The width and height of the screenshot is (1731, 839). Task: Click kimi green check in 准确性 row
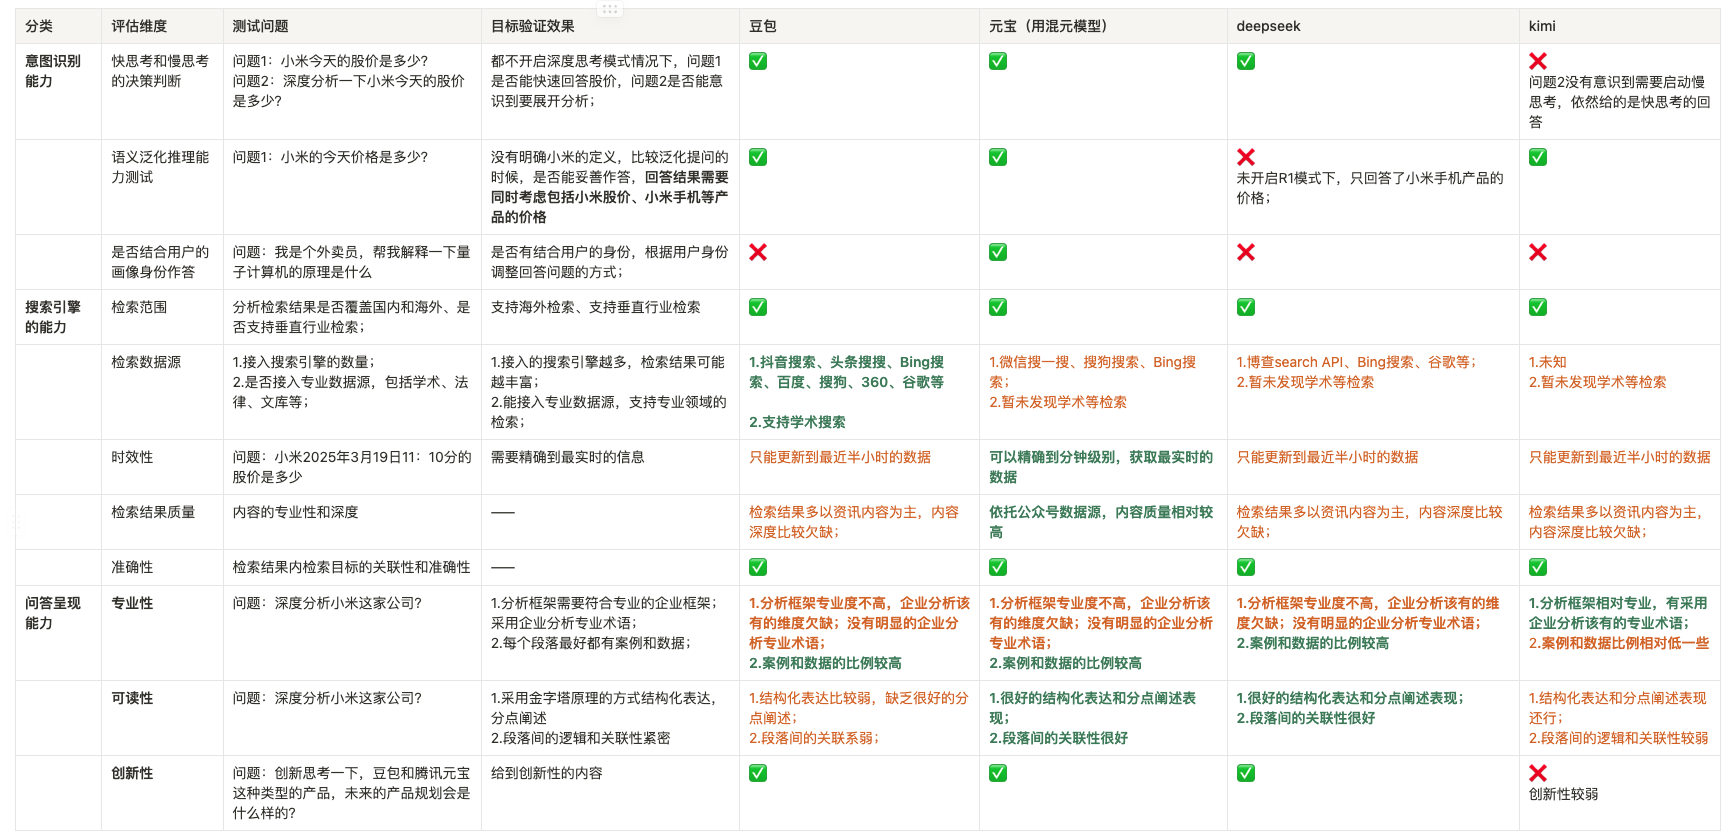[1538, 567]
